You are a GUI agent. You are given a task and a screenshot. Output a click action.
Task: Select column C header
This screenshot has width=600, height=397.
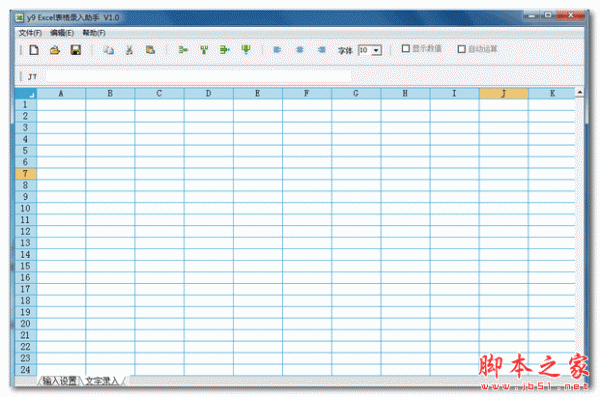click(159, 93)
